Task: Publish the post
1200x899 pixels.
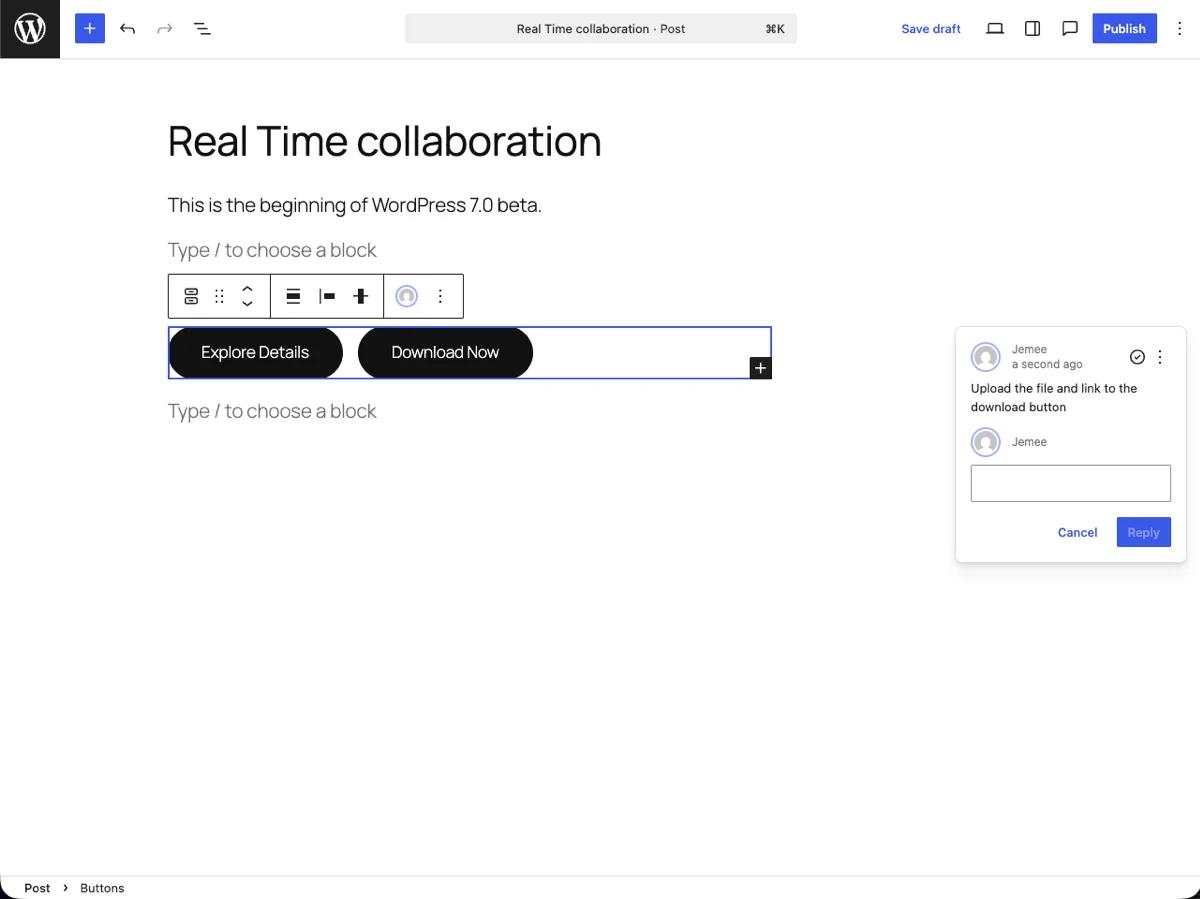Action: (x=1124, y=28)
